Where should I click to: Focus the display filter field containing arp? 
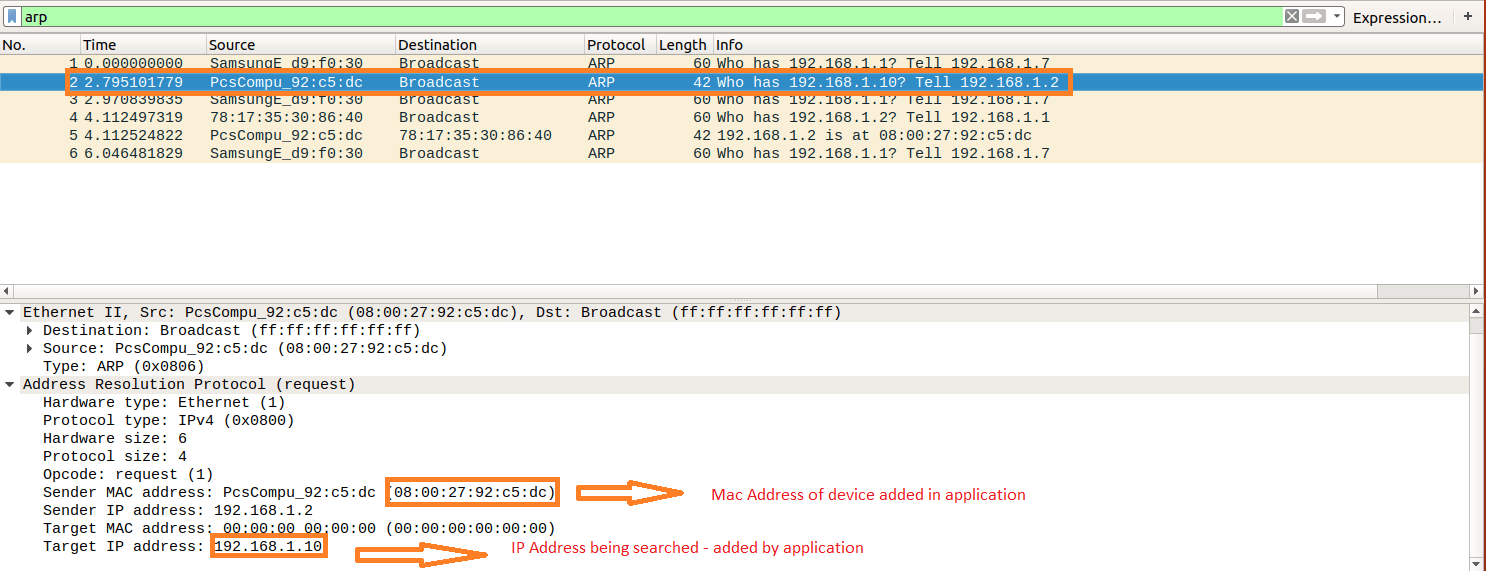point(650,17)
